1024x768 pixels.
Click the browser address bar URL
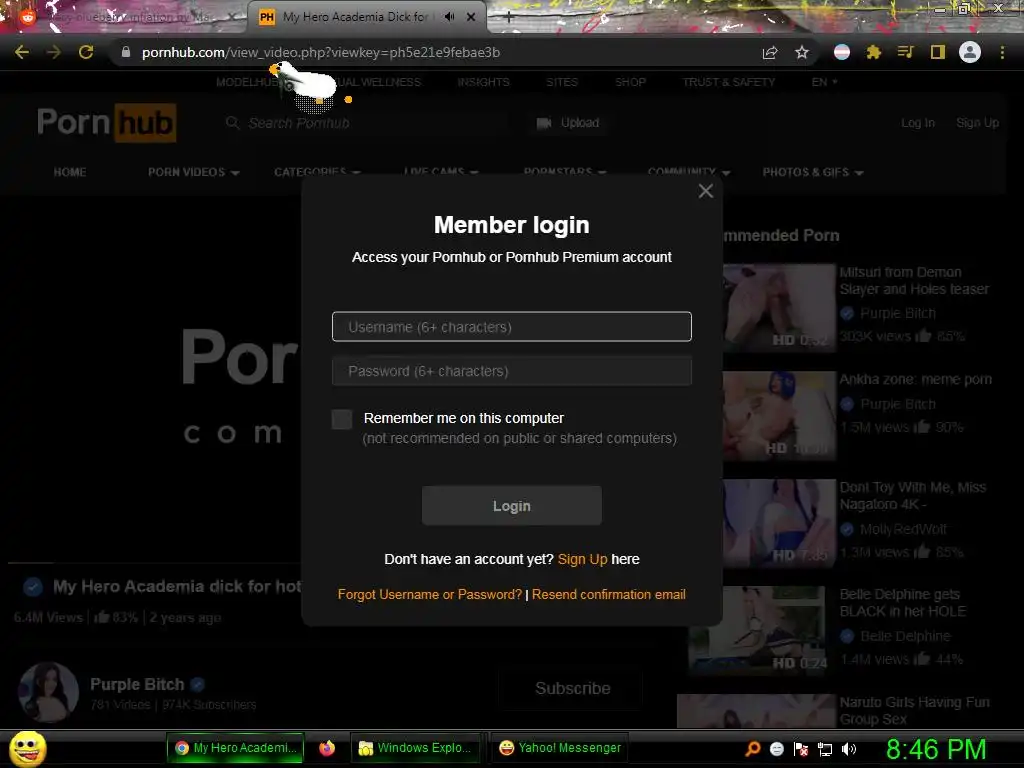point(321,52)
